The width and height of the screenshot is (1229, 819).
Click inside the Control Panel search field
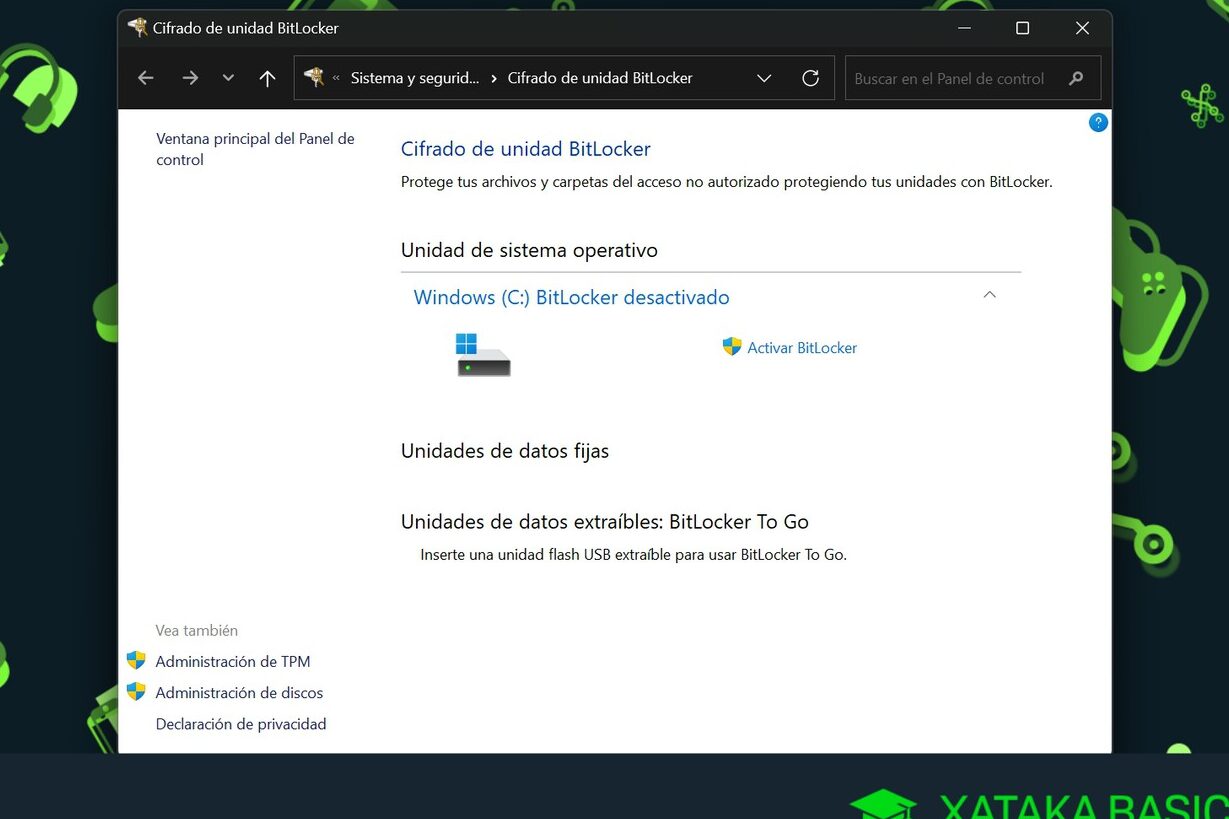(x=950, y=78)
